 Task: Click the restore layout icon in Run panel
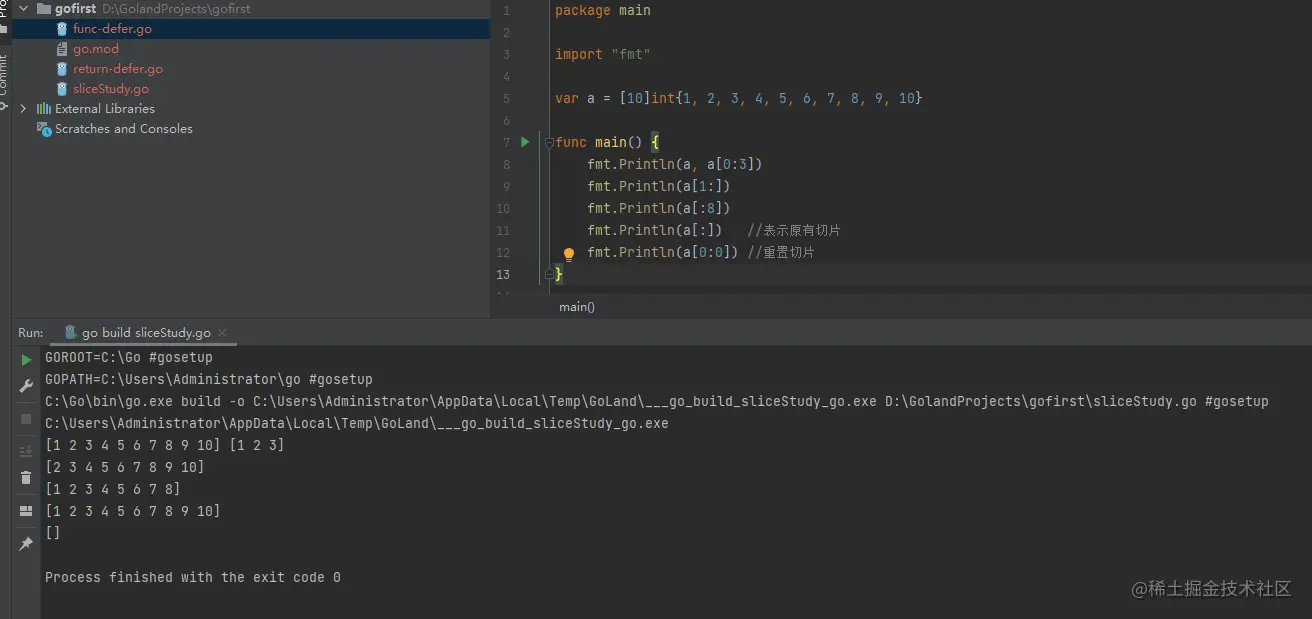click(26, 511)
